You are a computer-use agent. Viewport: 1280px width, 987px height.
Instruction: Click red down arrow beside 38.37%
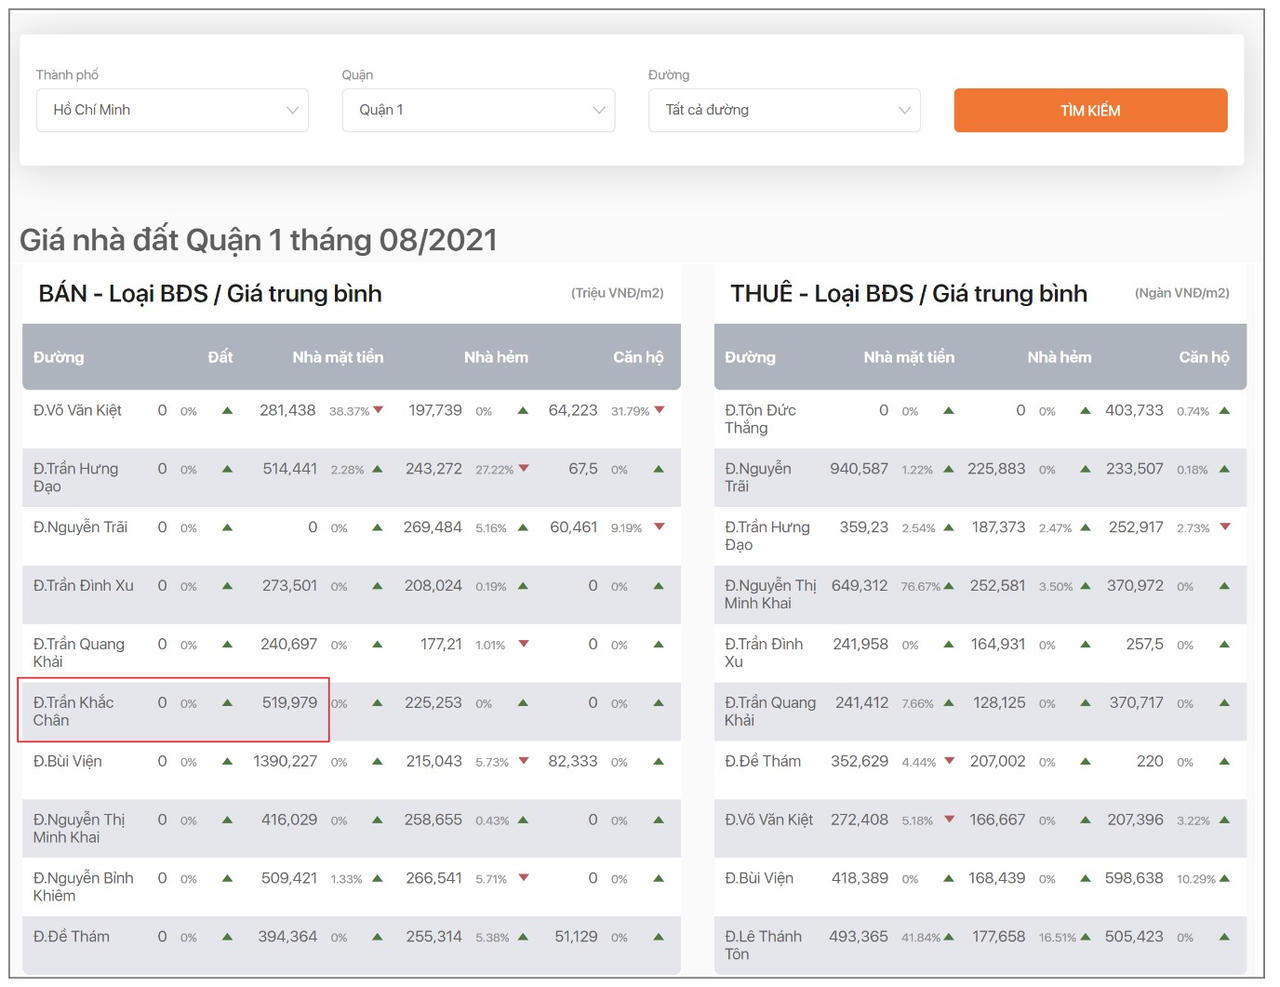coord(378,410)
